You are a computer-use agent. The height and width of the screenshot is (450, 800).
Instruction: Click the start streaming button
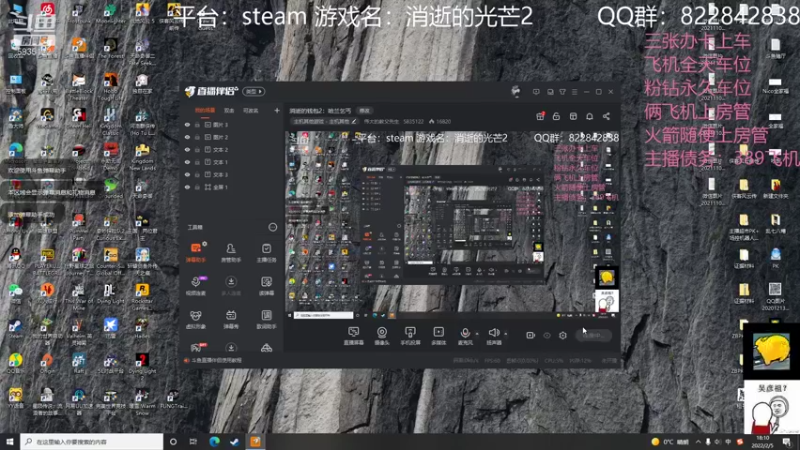coord(593,335)
